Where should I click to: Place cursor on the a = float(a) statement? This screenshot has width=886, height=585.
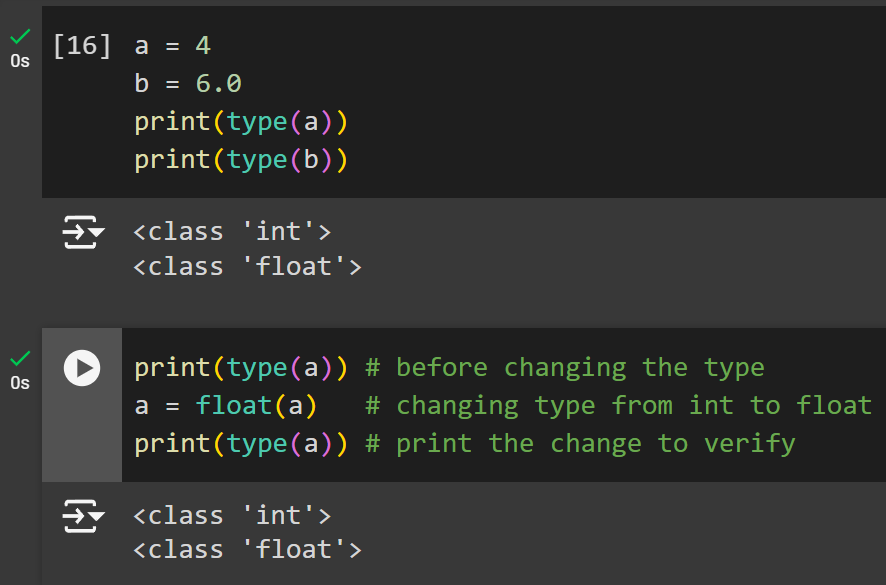pos(226,406)
